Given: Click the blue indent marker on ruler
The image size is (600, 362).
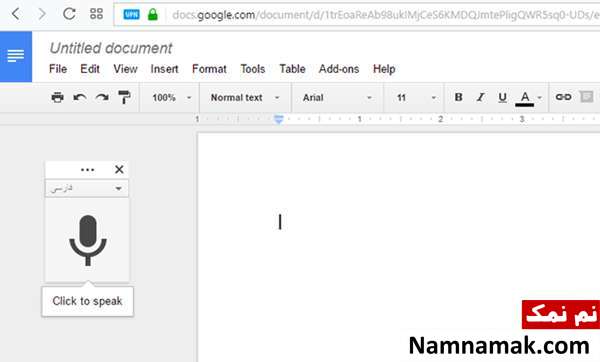Looking at the screenshot, I should (279, 119).
